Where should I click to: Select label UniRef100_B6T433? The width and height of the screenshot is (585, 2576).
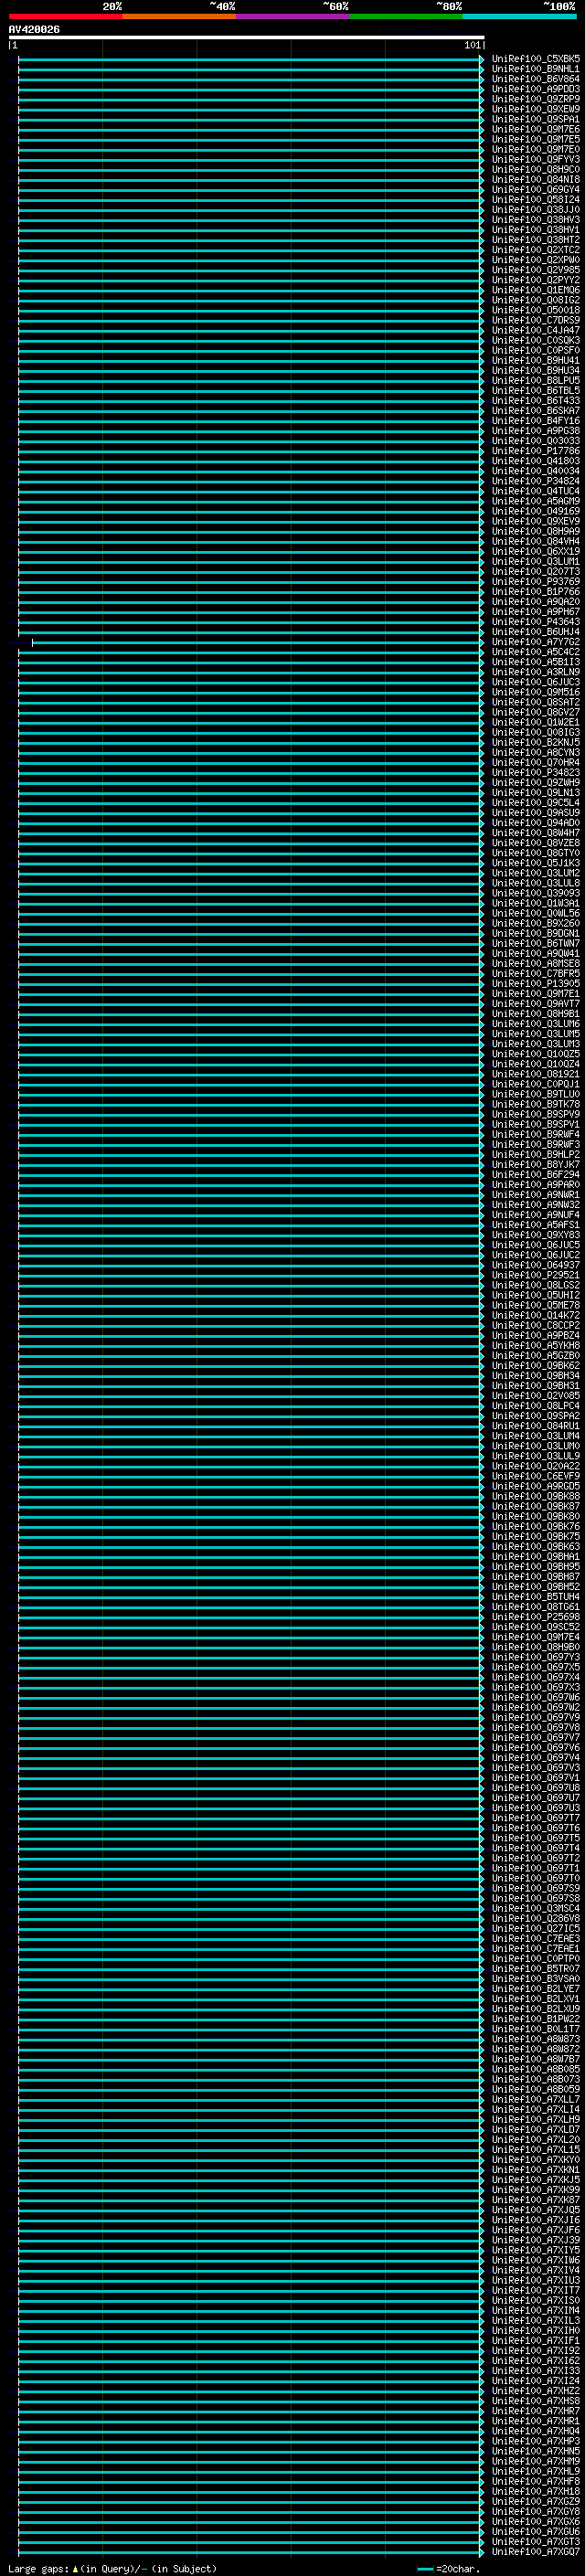click(x=536, y=400)
